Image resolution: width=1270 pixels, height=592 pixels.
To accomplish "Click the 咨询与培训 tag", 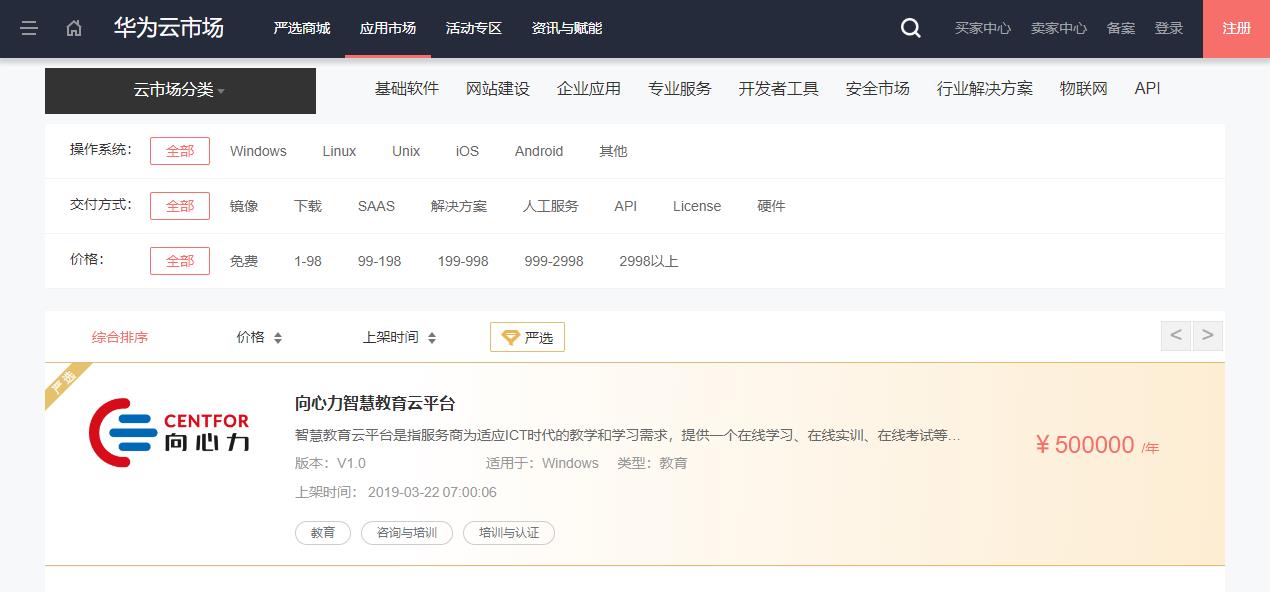I will pyautogui.click(x=407, y=533).
